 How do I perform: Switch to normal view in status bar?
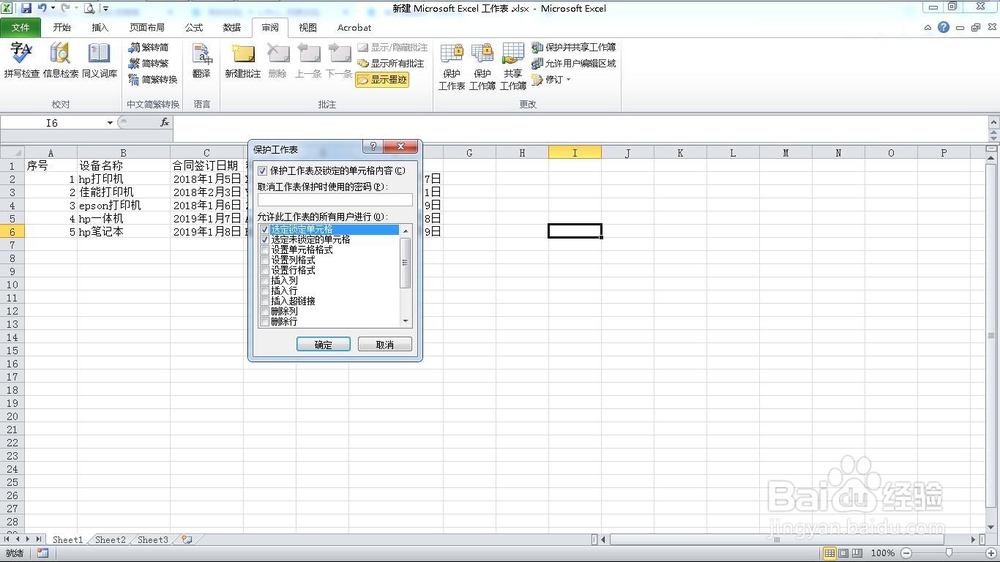coord(829,552)
